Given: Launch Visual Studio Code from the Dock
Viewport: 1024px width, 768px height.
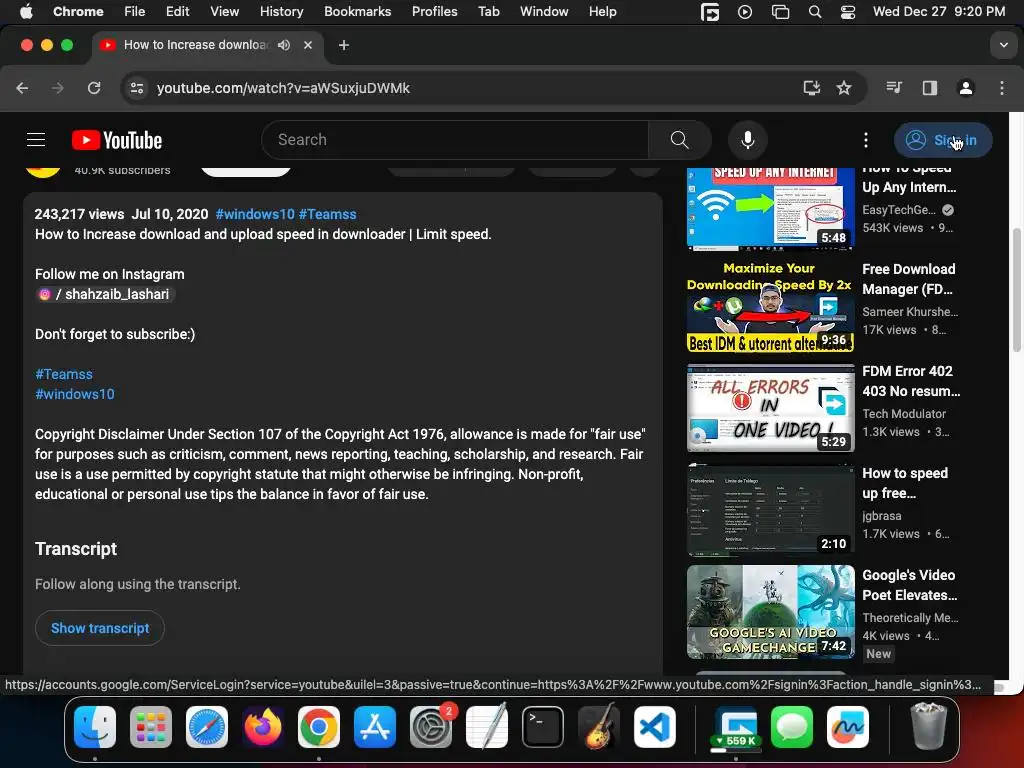Looking at the screenshot, I should click(x=654, y=727).
